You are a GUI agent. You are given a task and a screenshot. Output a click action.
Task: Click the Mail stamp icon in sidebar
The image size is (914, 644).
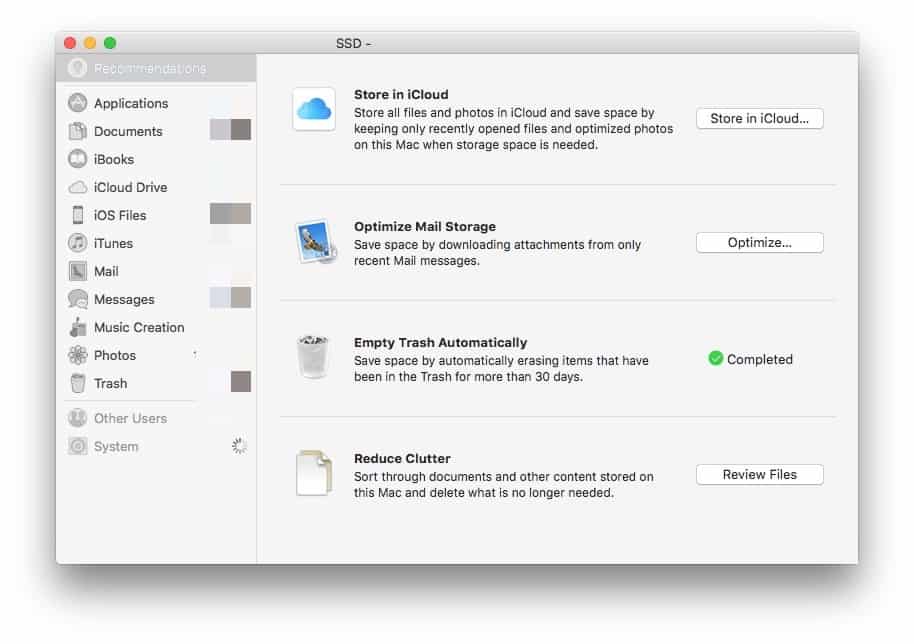pyautogui.click(x=77, y=271)
